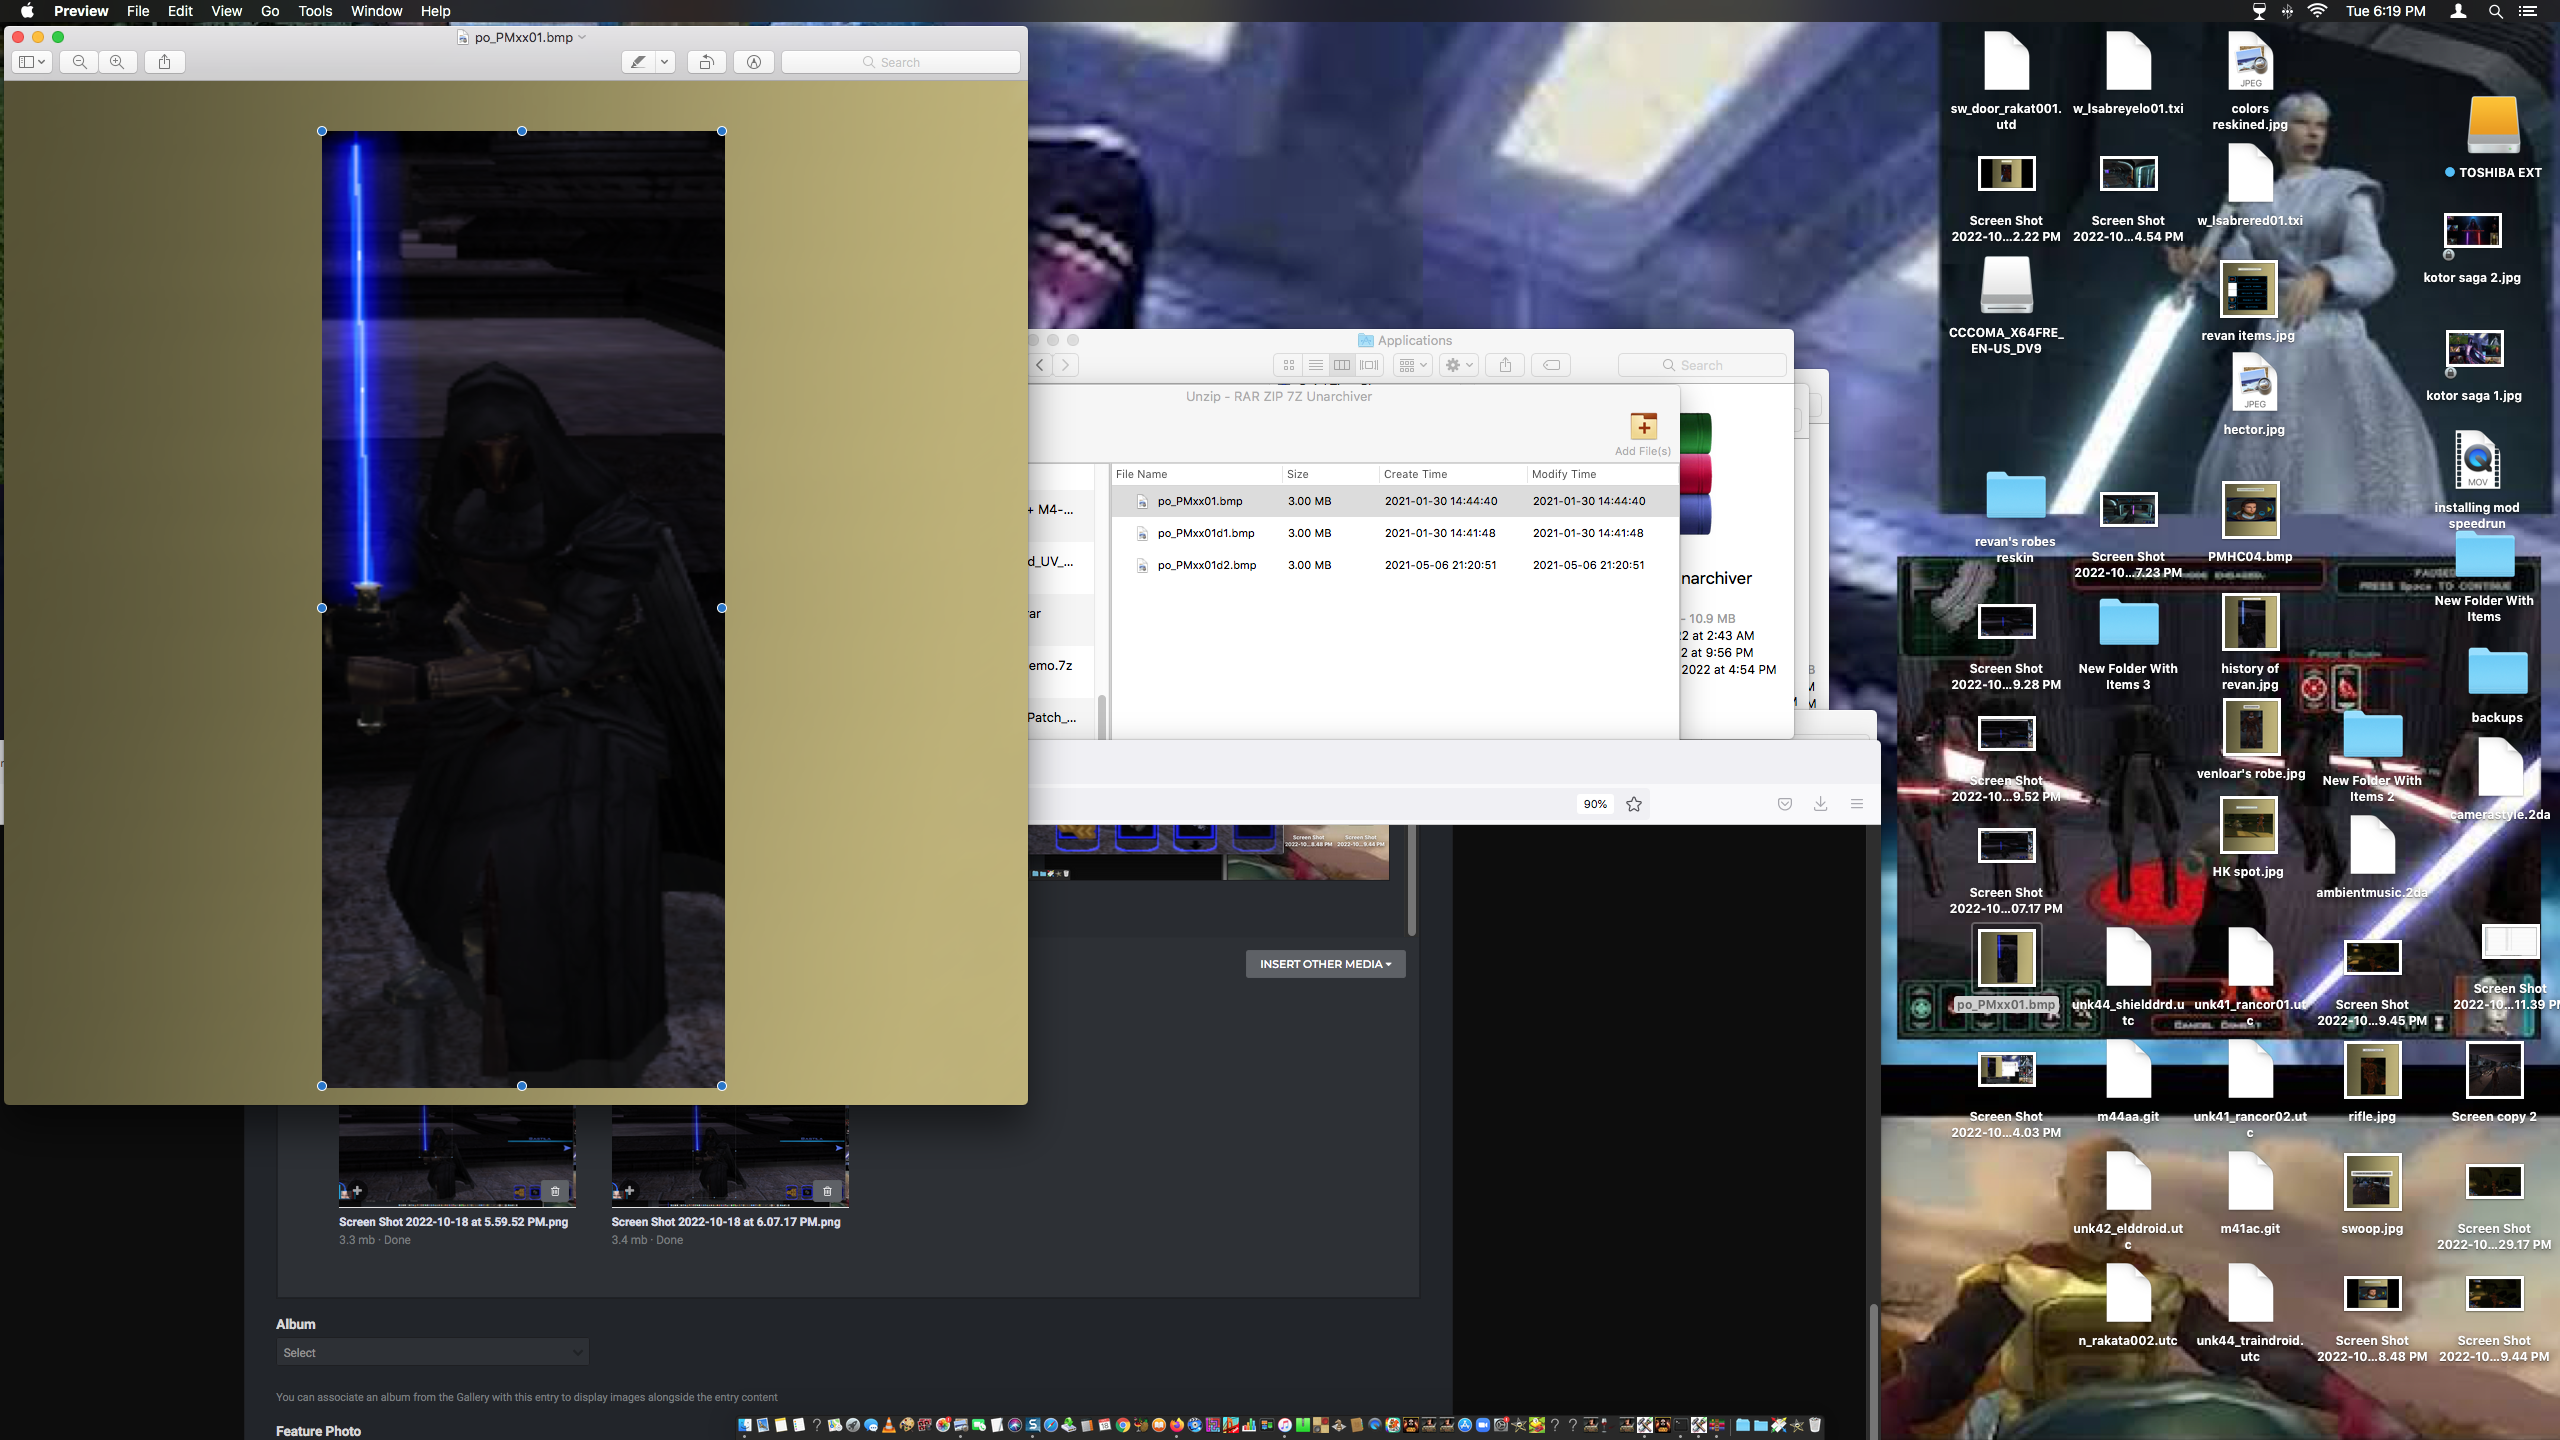2560x1440 pixels.
Task: Select po_PMxx01.bmp row in Unarchiver
Action: [x=1394, y=501]
